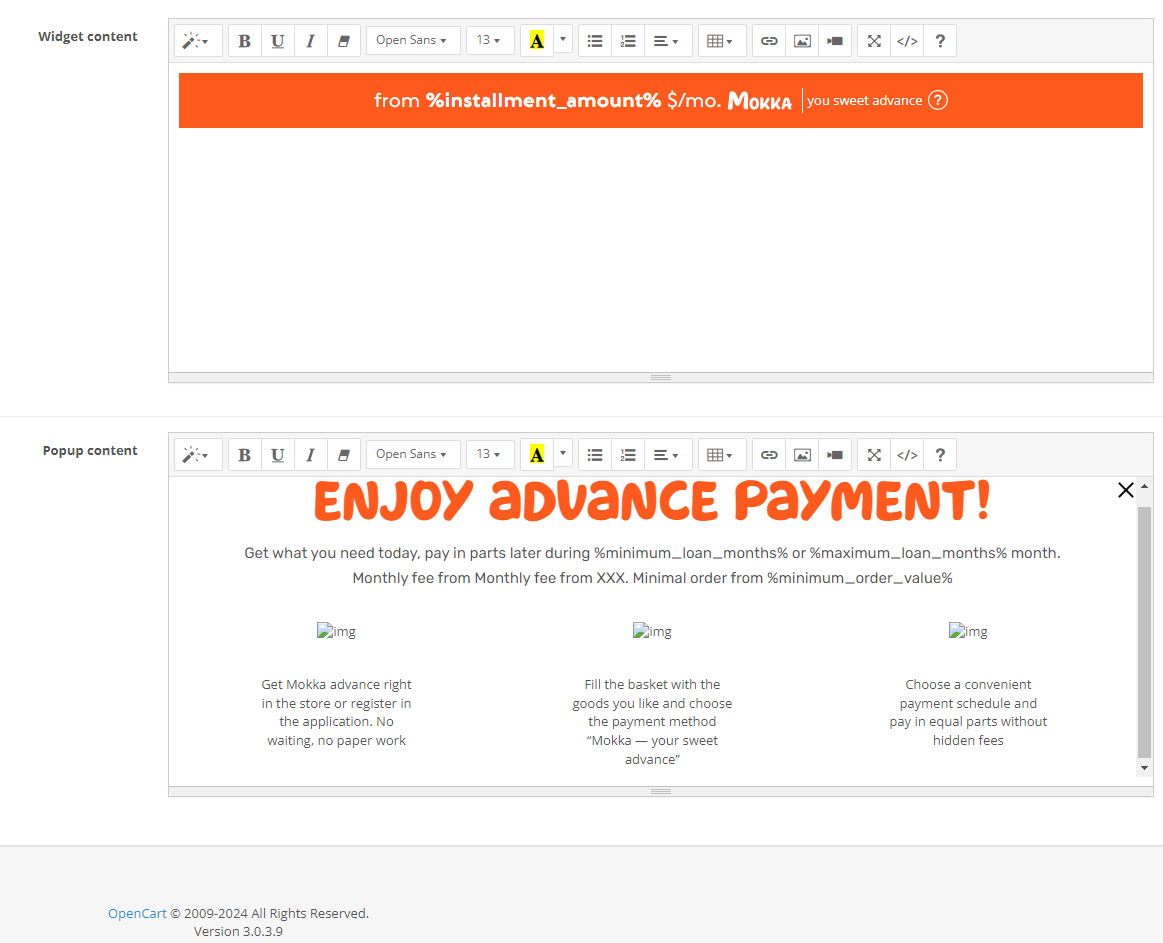Toggle Italic in Widget content toolbar

pos(311,41)
